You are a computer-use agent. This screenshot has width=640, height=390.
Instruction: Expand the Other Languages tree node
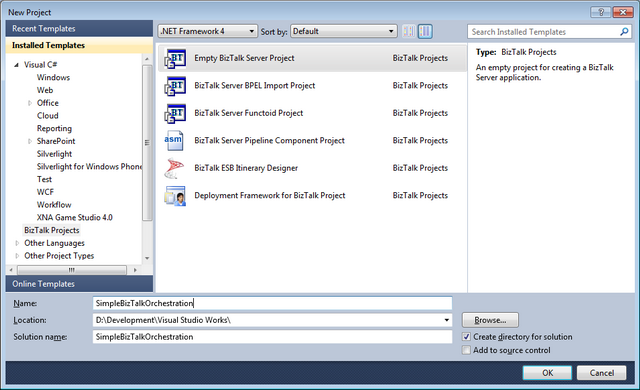(x=17, y=243)
